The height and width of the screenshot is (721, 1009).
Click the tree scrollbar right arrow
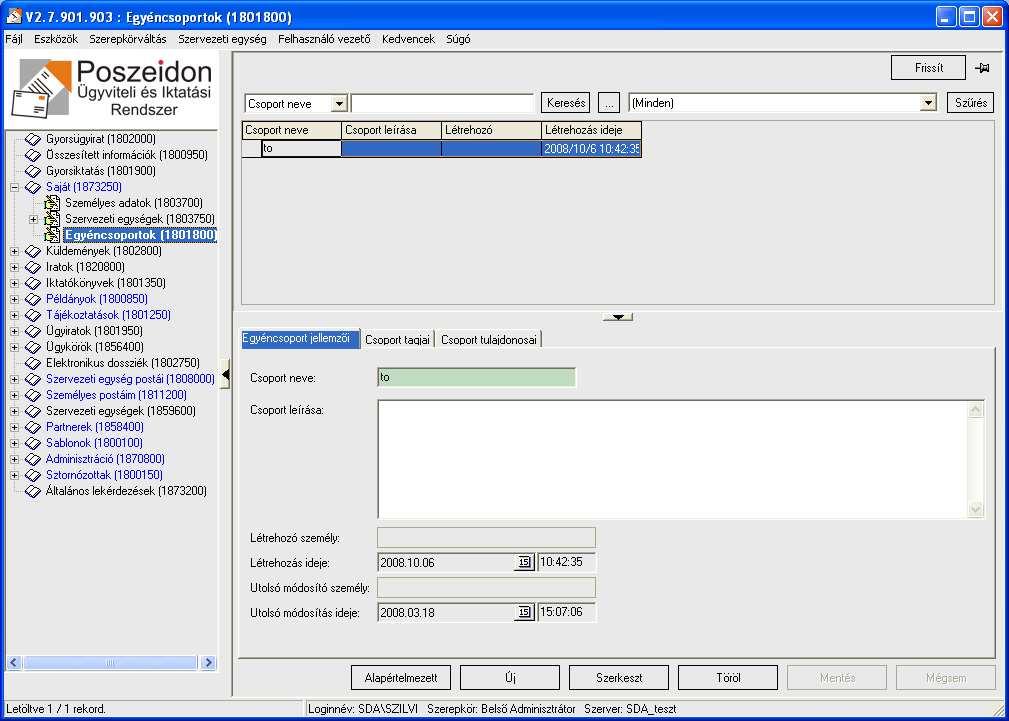(x=207, y=662)
